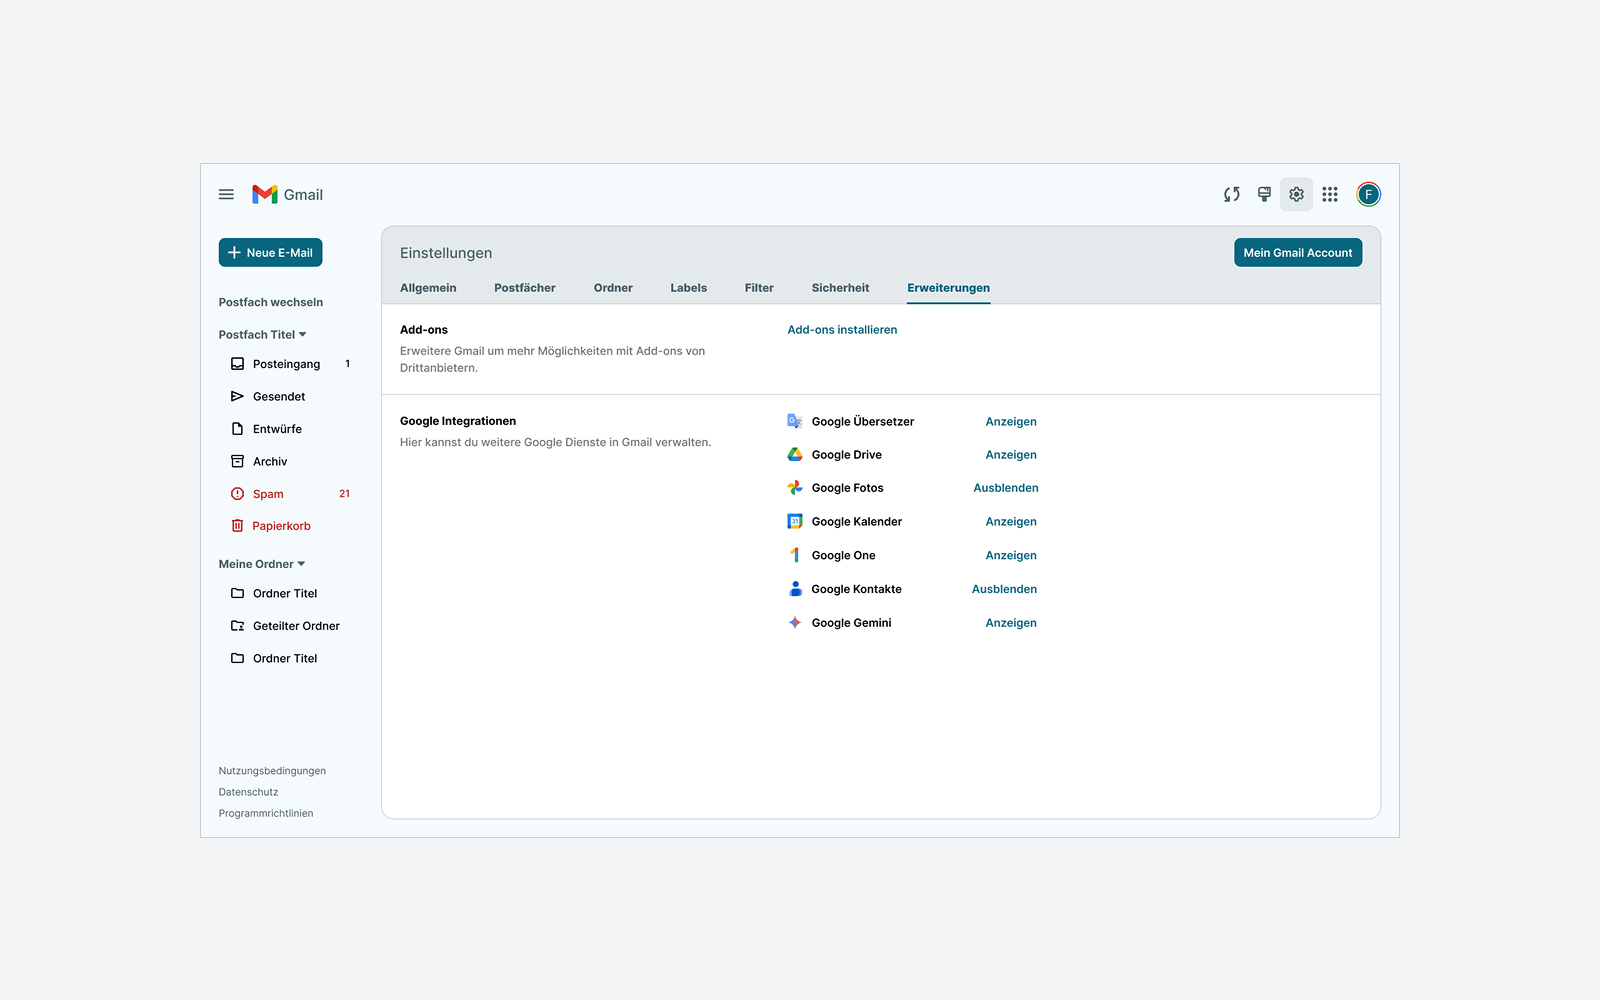The image size is (1600, 1000).
Task: Compose with Neue E-Mail button
Action: point(270,253)
